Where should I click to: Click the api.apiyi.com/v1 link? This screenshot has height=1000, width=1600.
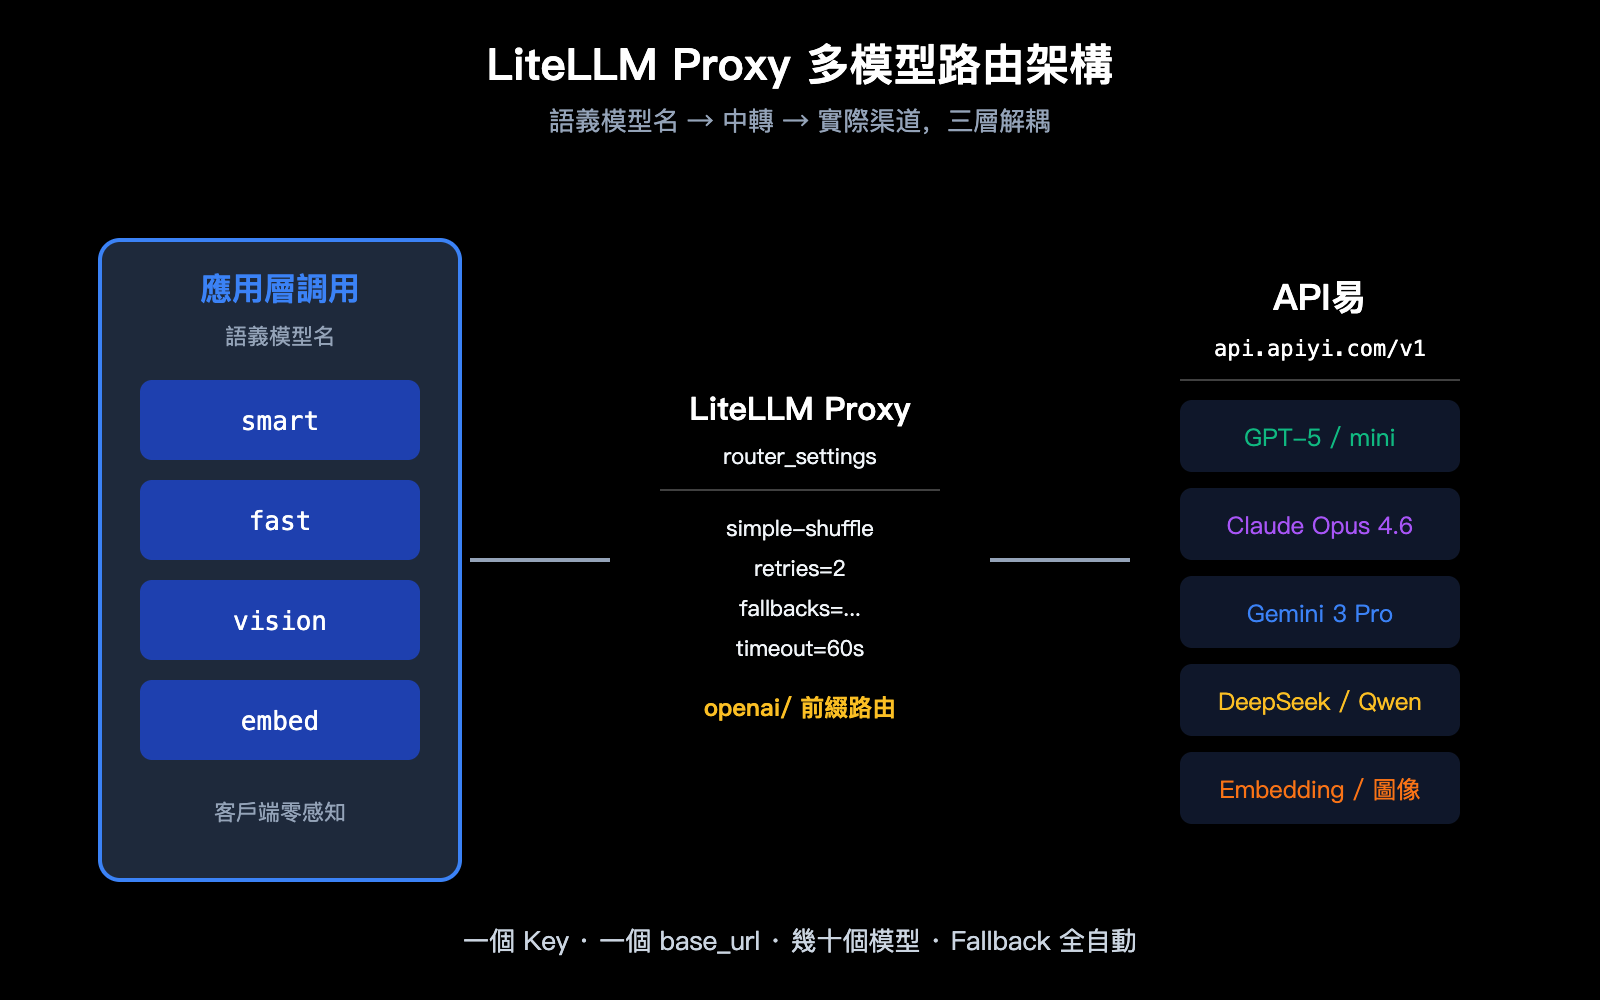(x=1319, y=348)
